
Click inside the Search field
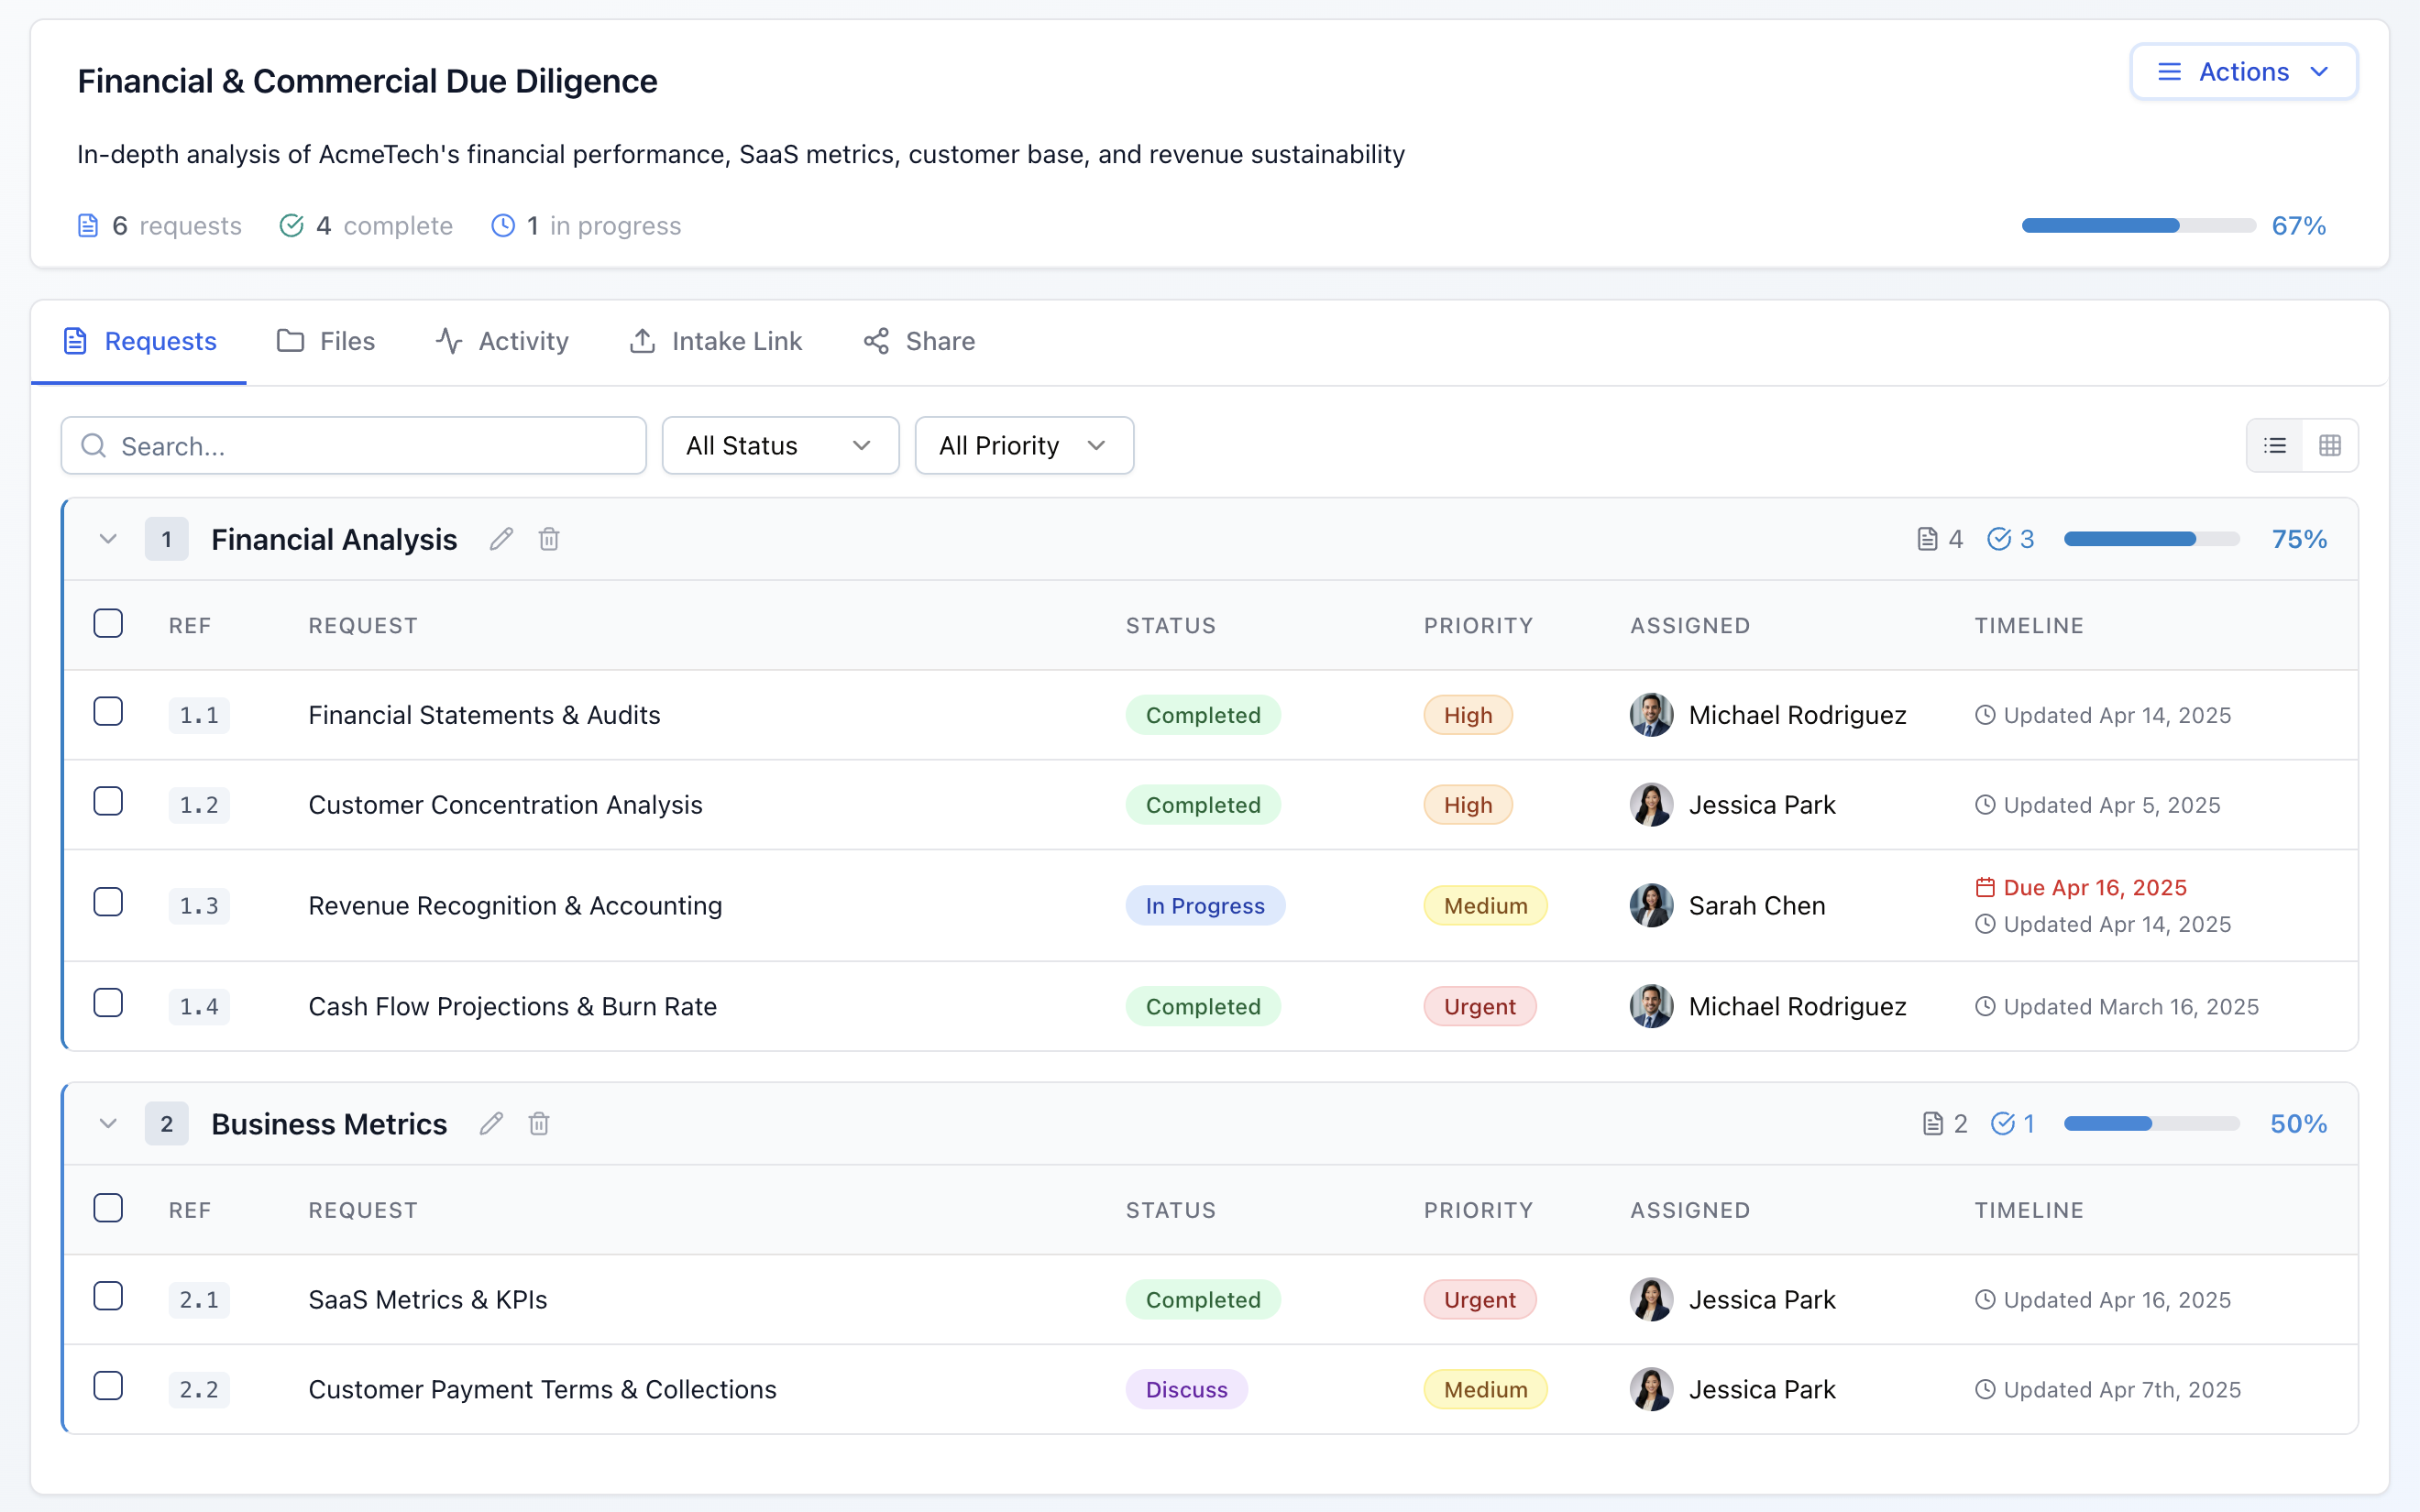click(350, 445)
